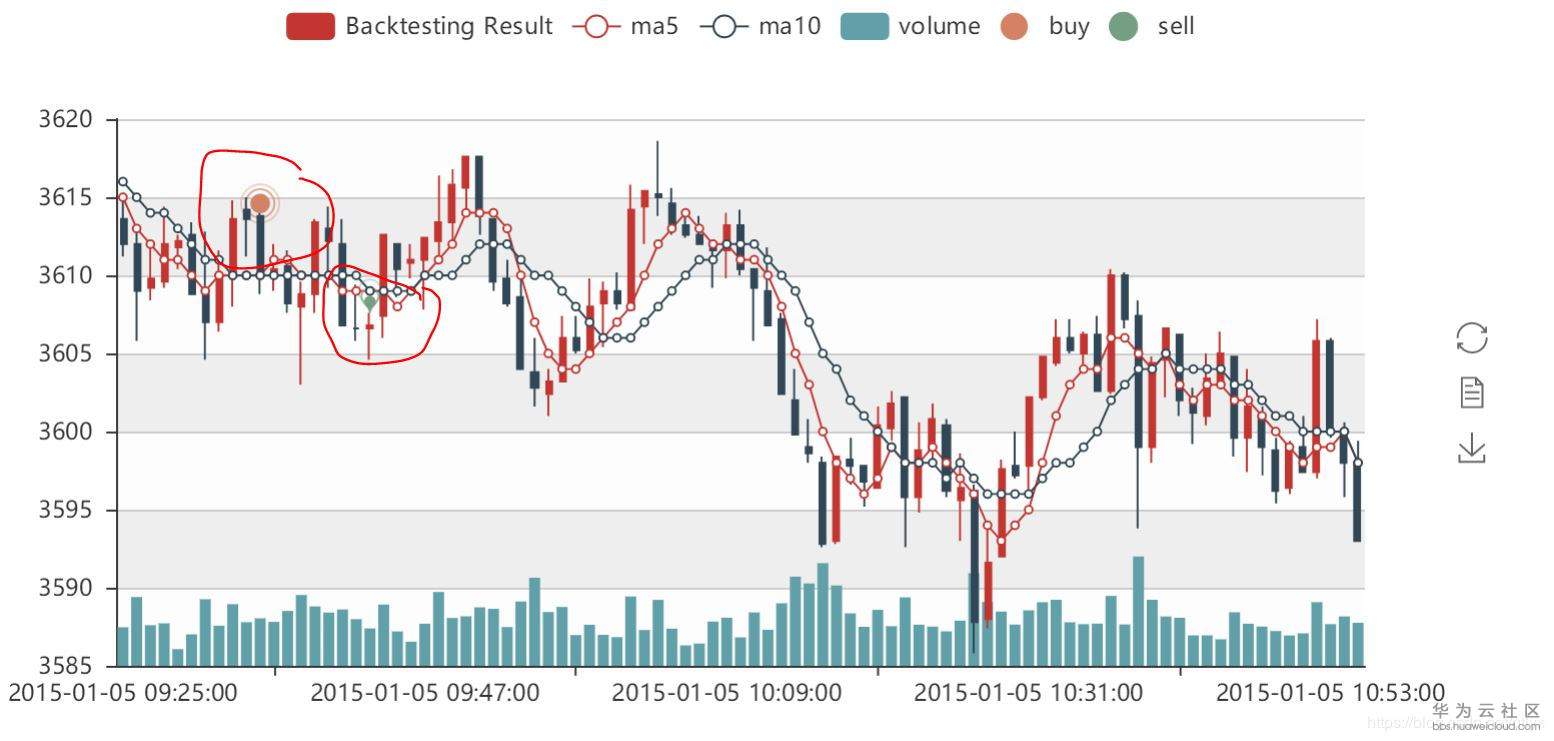Screen dimensions: 1554x741
Task: Click the green sell diamond marker on chart
Action: click(369, 302)
